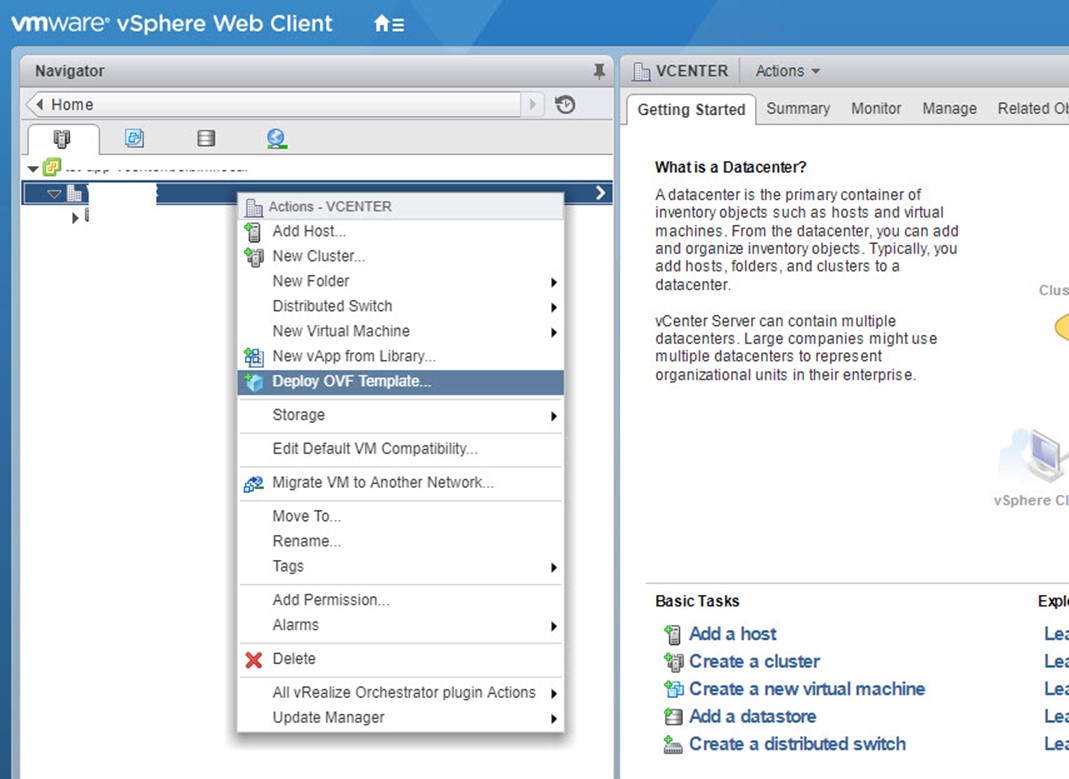Viewport: 1069px width, 779px height.
Task: Choose New Cluster from context menu
Action: click(401, 257)
